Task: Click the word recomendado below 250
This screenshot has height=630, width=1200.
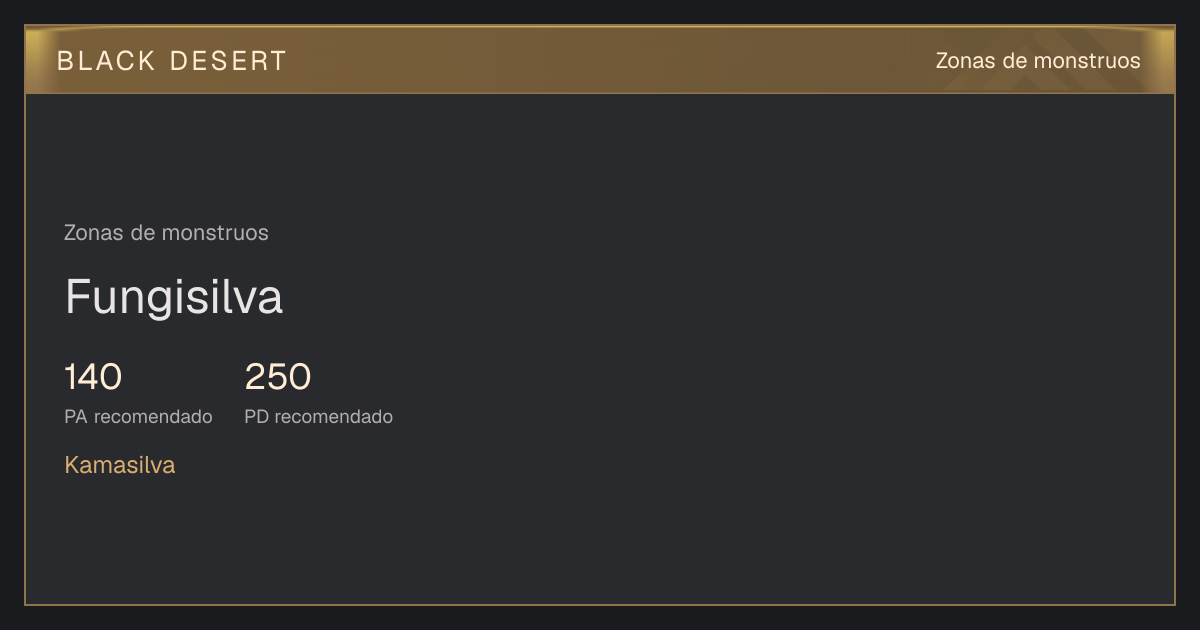Action: [334, 417]
